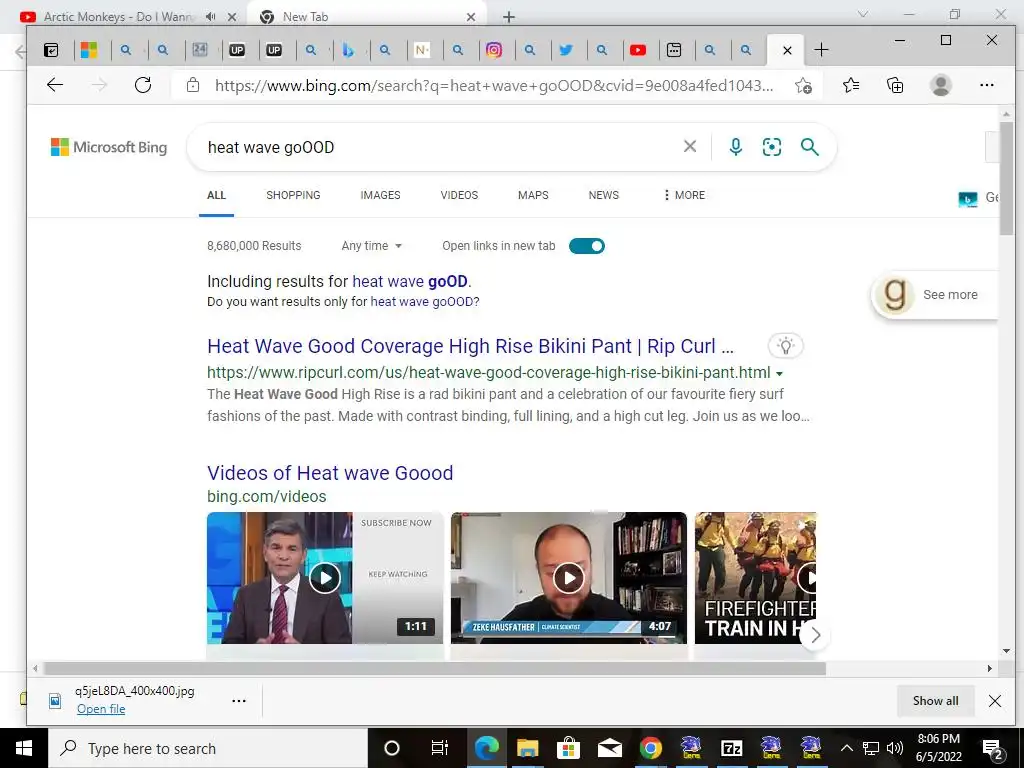The image size is (1024, 768).
Task: Switch to the NEWS results tab
Action: tap(603, 195)
